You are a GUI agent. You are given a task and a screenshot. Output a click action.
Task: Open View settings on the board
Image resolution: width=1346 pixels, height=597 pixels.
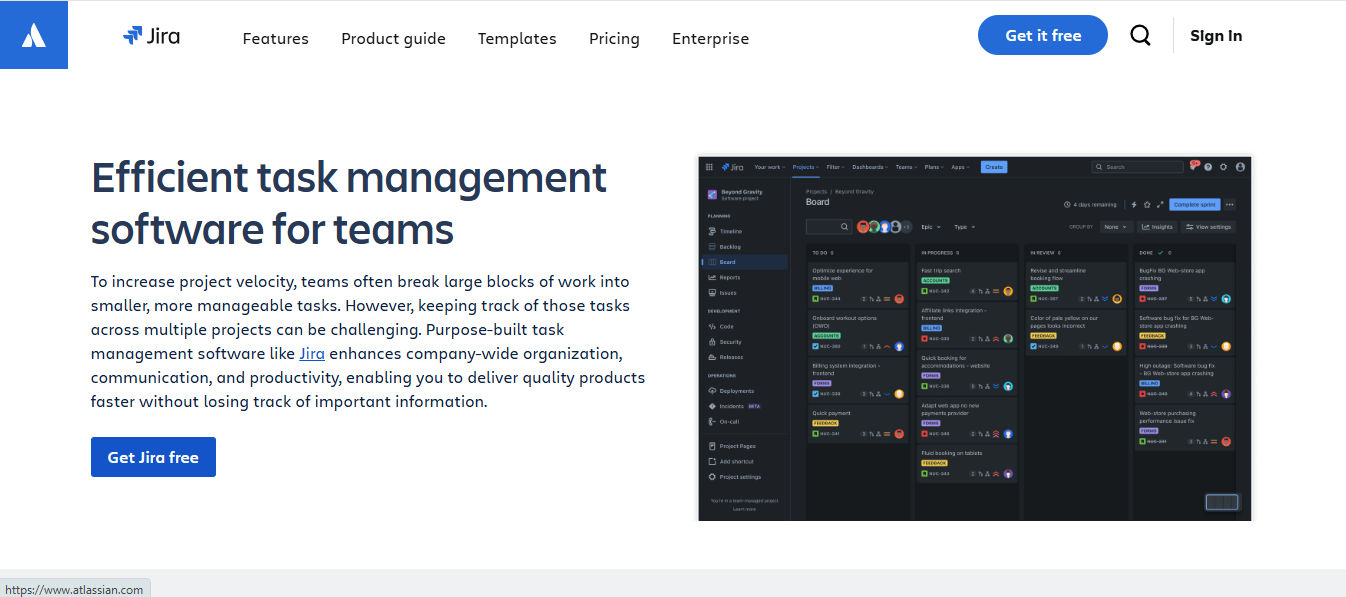coord(1209,227)
